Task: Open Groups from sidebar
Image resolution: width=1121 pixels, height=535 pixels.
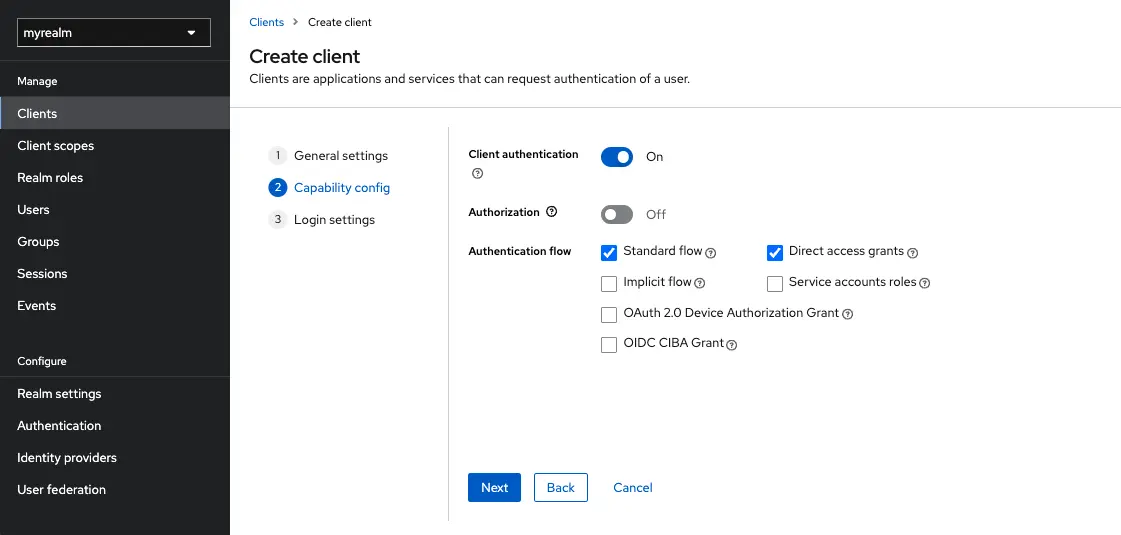Action: click(x=114, y=242)
